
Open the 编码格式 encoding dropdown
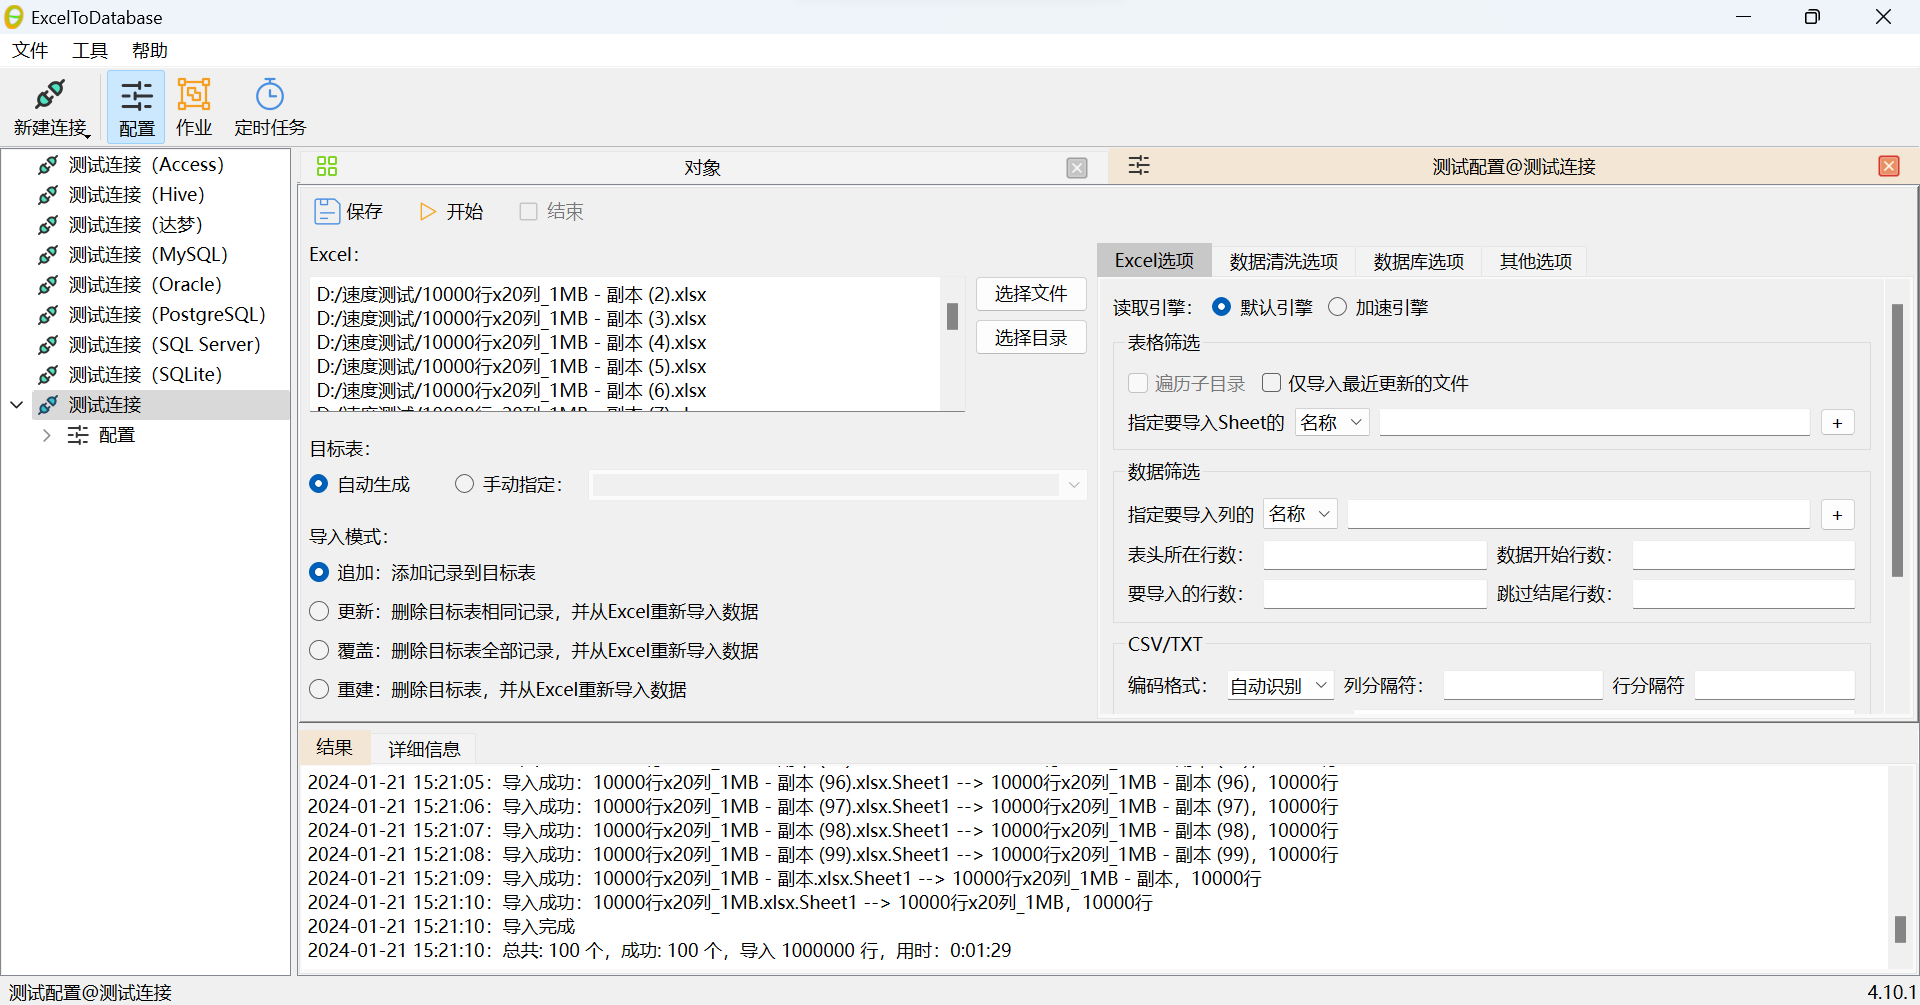pos(1279,685)
